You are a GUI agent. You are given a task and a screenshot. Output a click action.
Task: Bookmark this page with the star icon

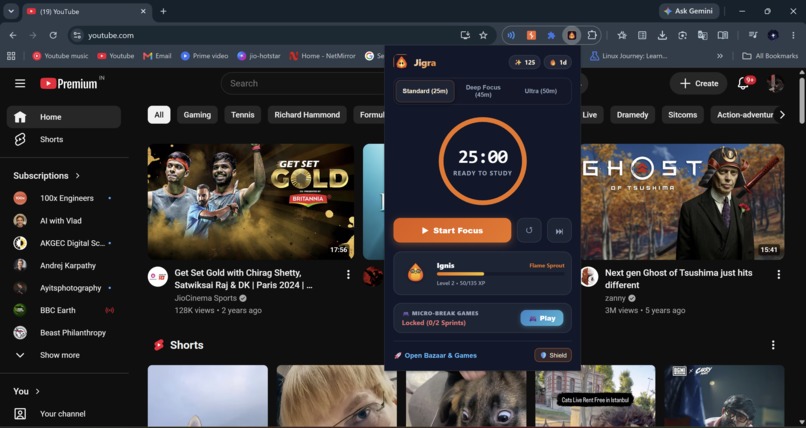483,35
